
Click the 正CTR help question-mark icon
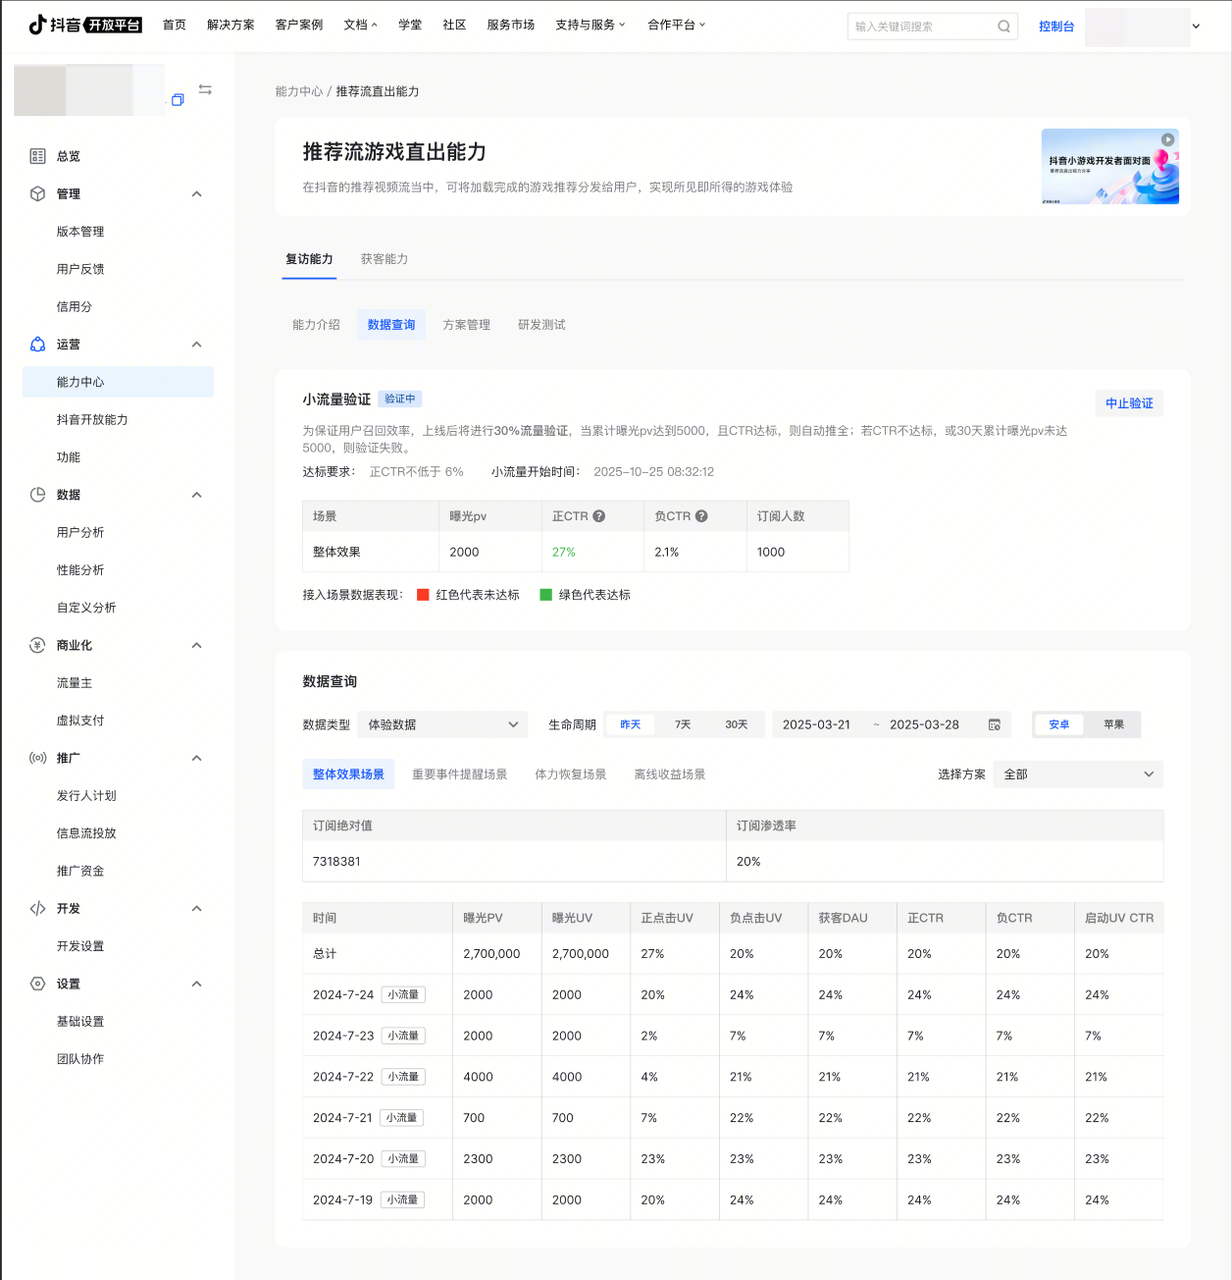coord(599,516)
